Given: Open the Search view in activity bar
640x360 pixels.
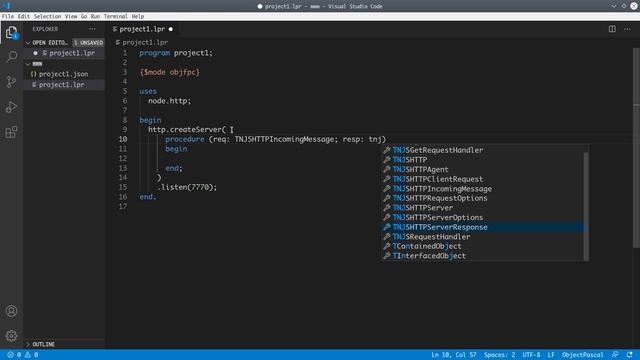Looking at the screenshot, I should tap(11, 56).
